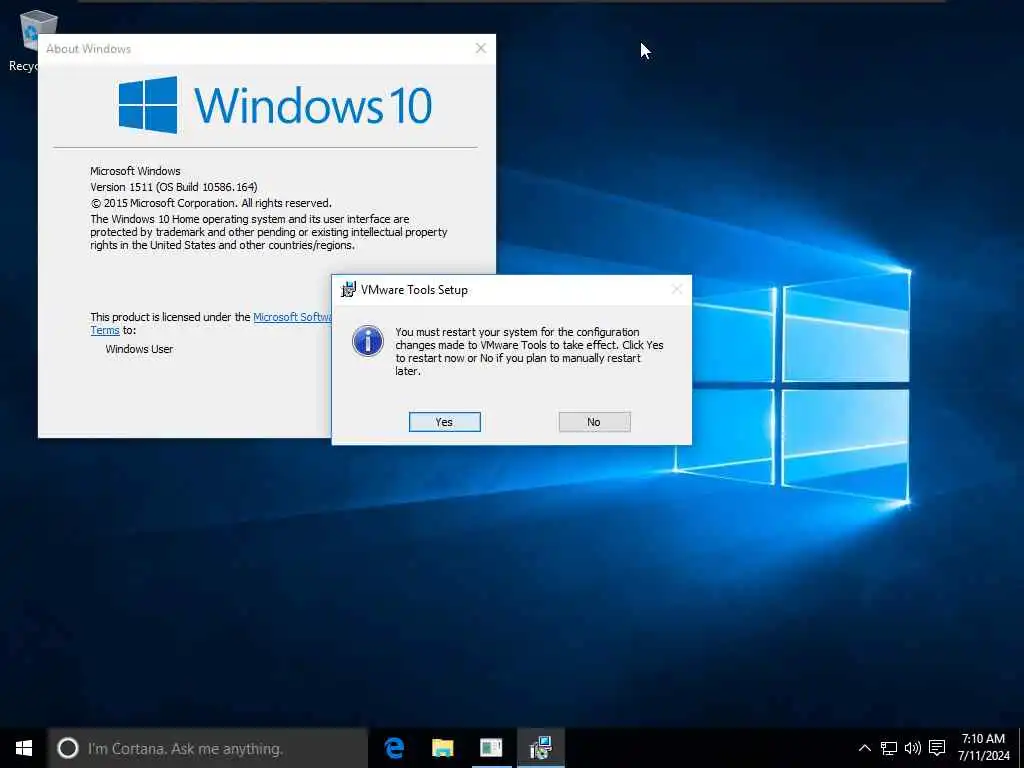Open the Terms link in About Windows

pyautogui.click(x=104, y=330)
